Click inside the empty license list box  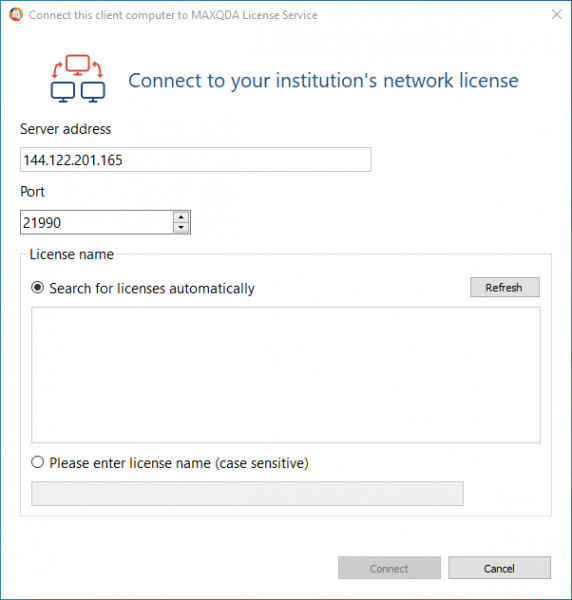[x=286, y=375]
